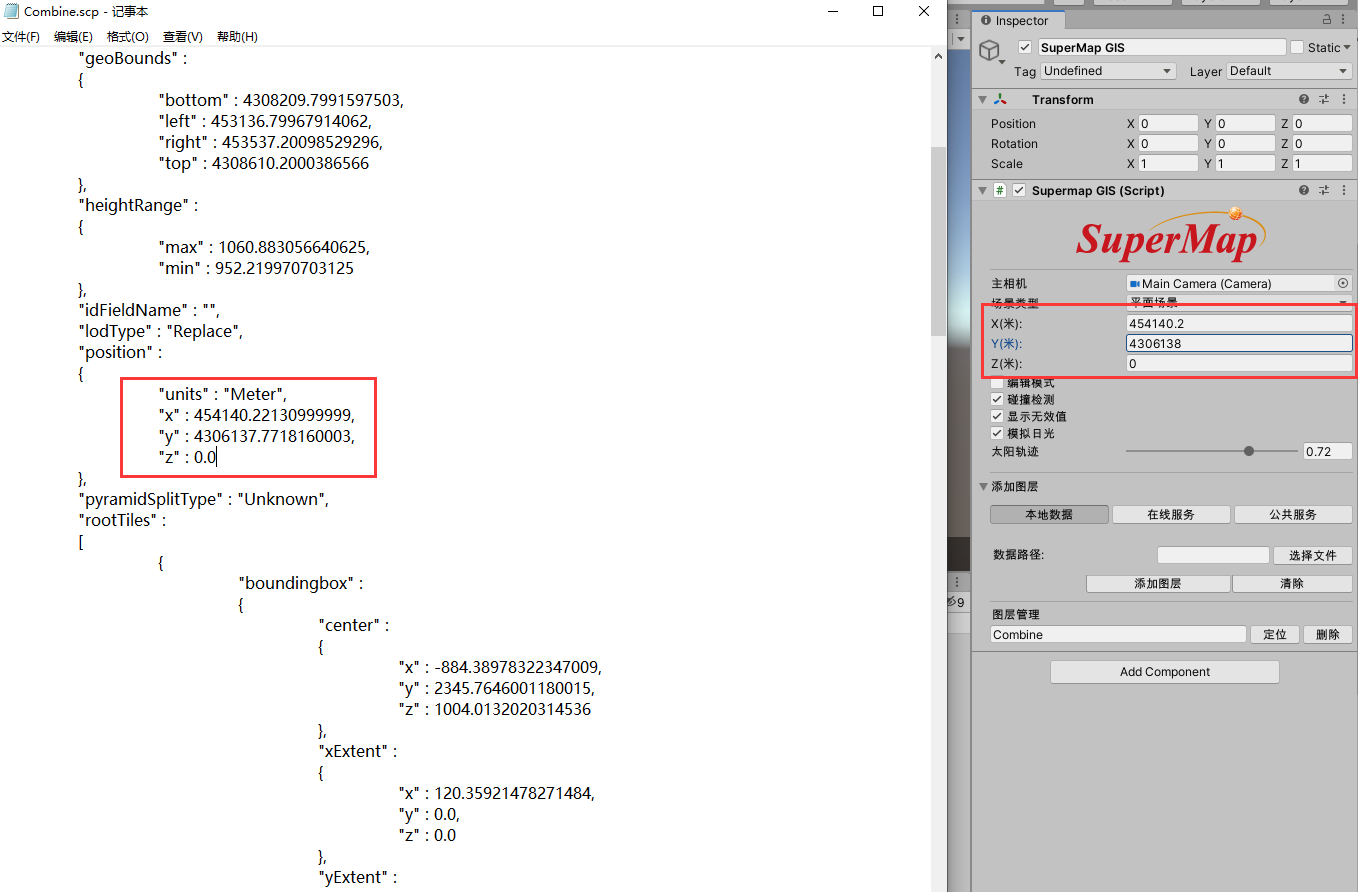Open the Tag dropdown showing Undefined
Image resolution: width=1358 pixels, height=892 pixels.
tap(1108, 71)
